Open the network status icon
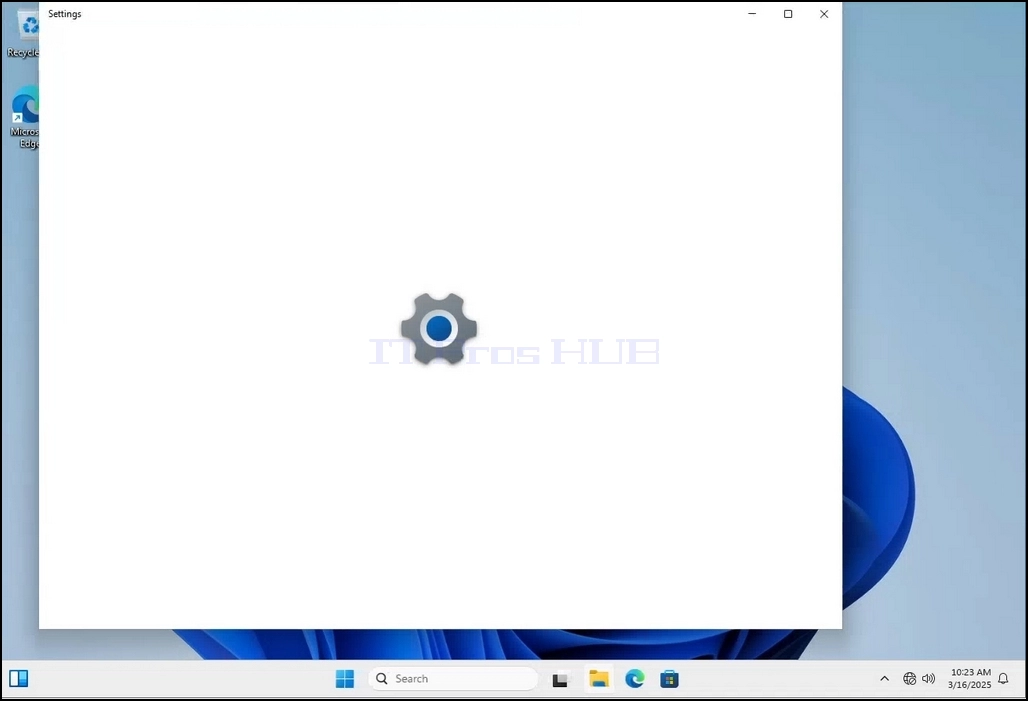The width and height of the screenshot is (1028, 701). tap(909, 679)
